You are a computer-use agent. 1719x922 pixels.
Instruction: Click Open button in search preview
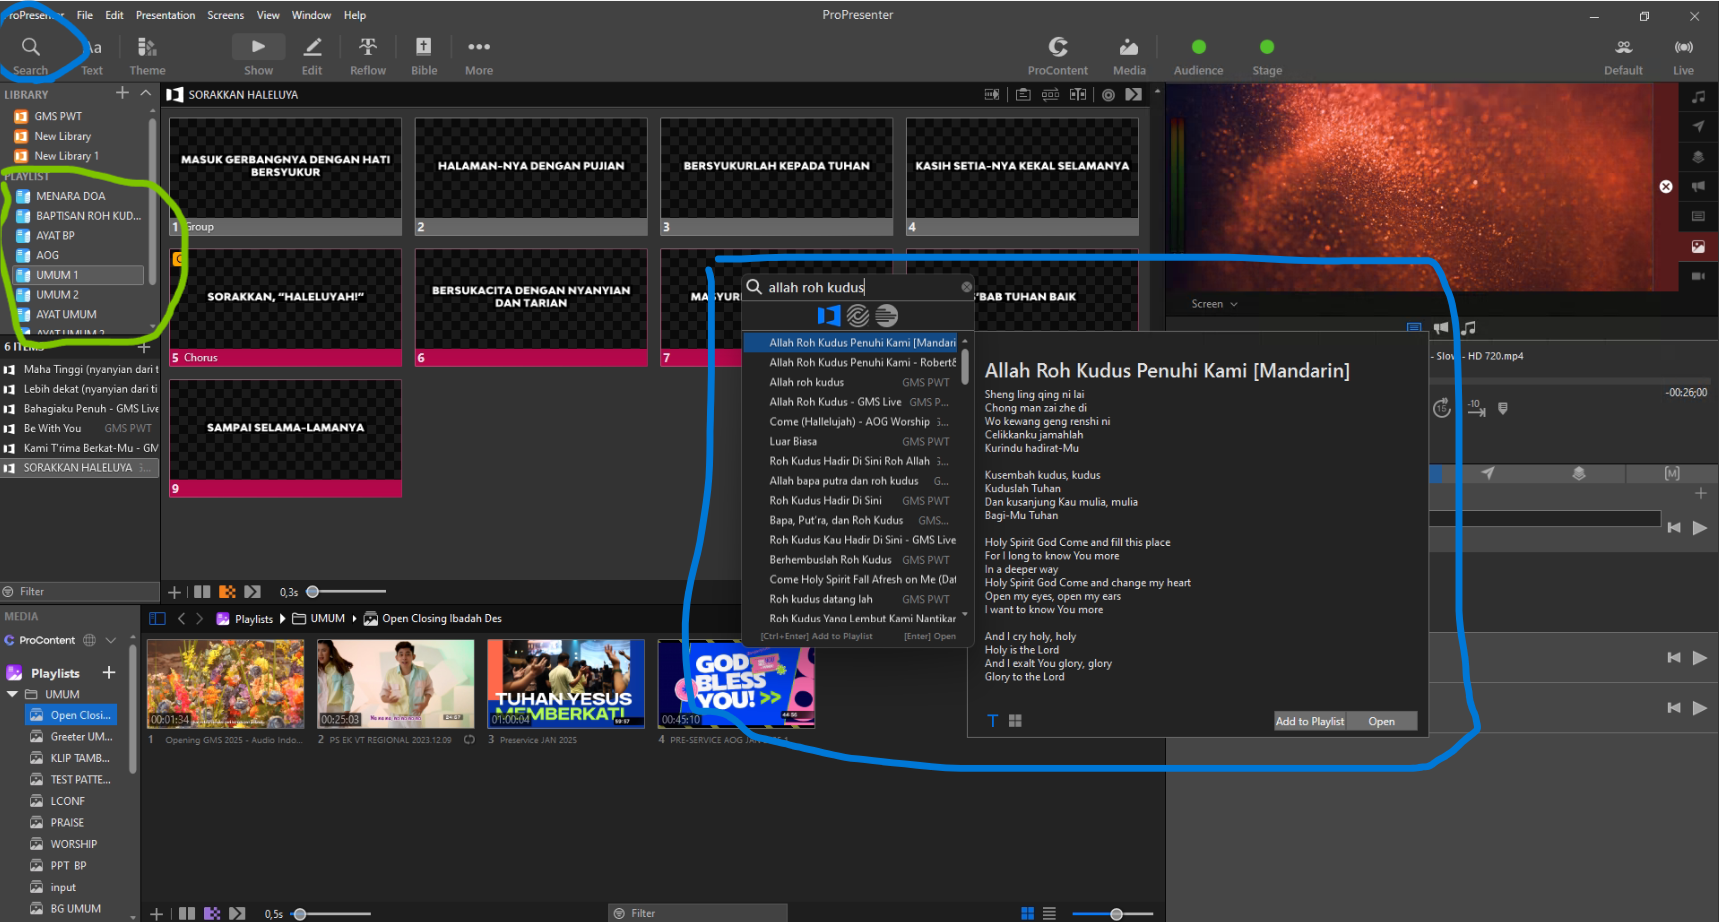(1381, 721)
